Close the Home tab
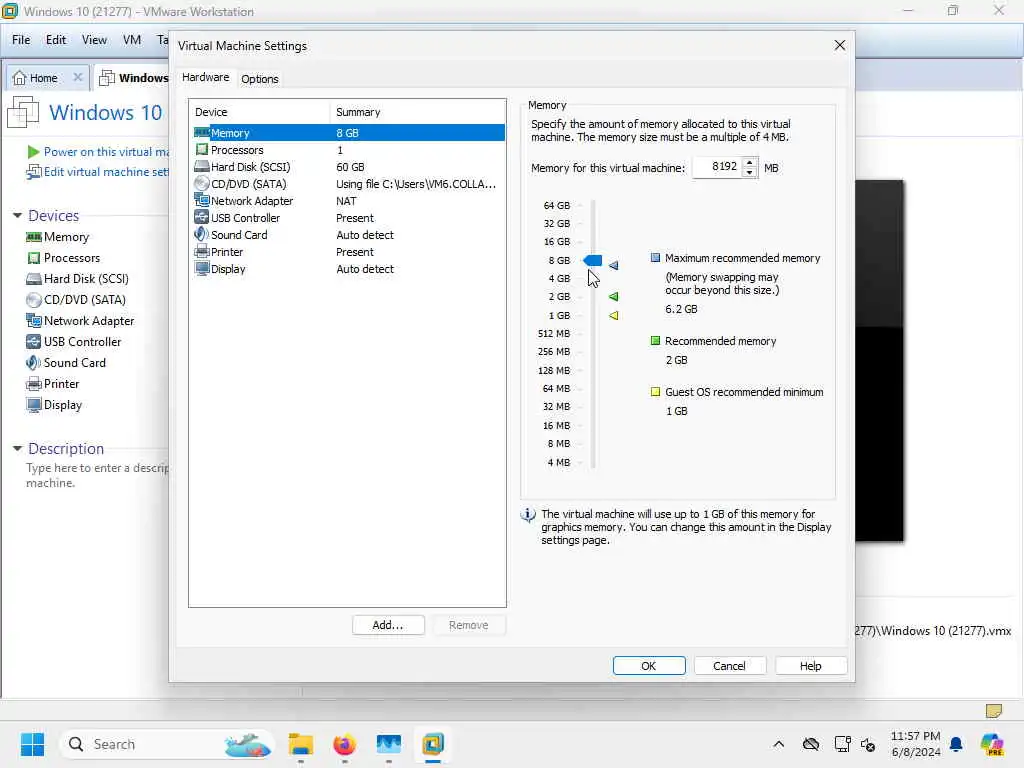The image size is (1024, 768). (78, 77)
